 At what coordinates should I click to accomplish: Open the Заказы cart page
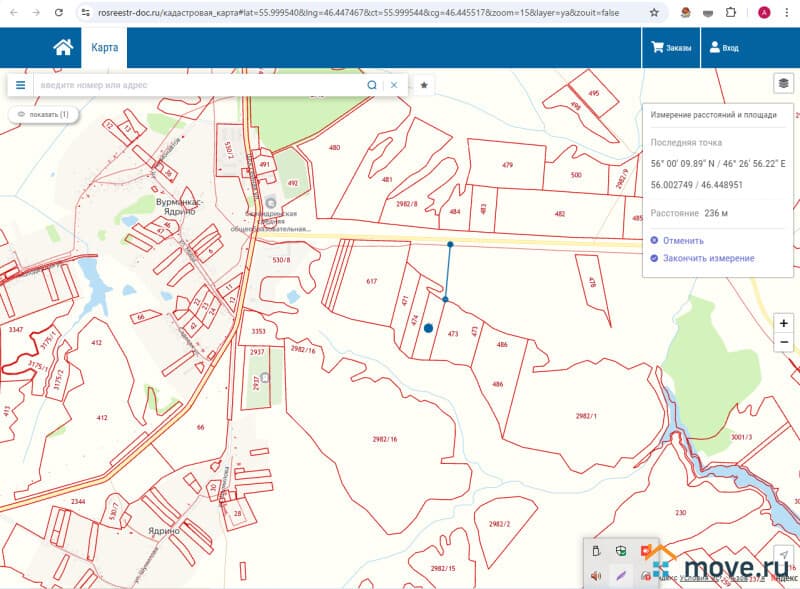[x=671, y=48]
